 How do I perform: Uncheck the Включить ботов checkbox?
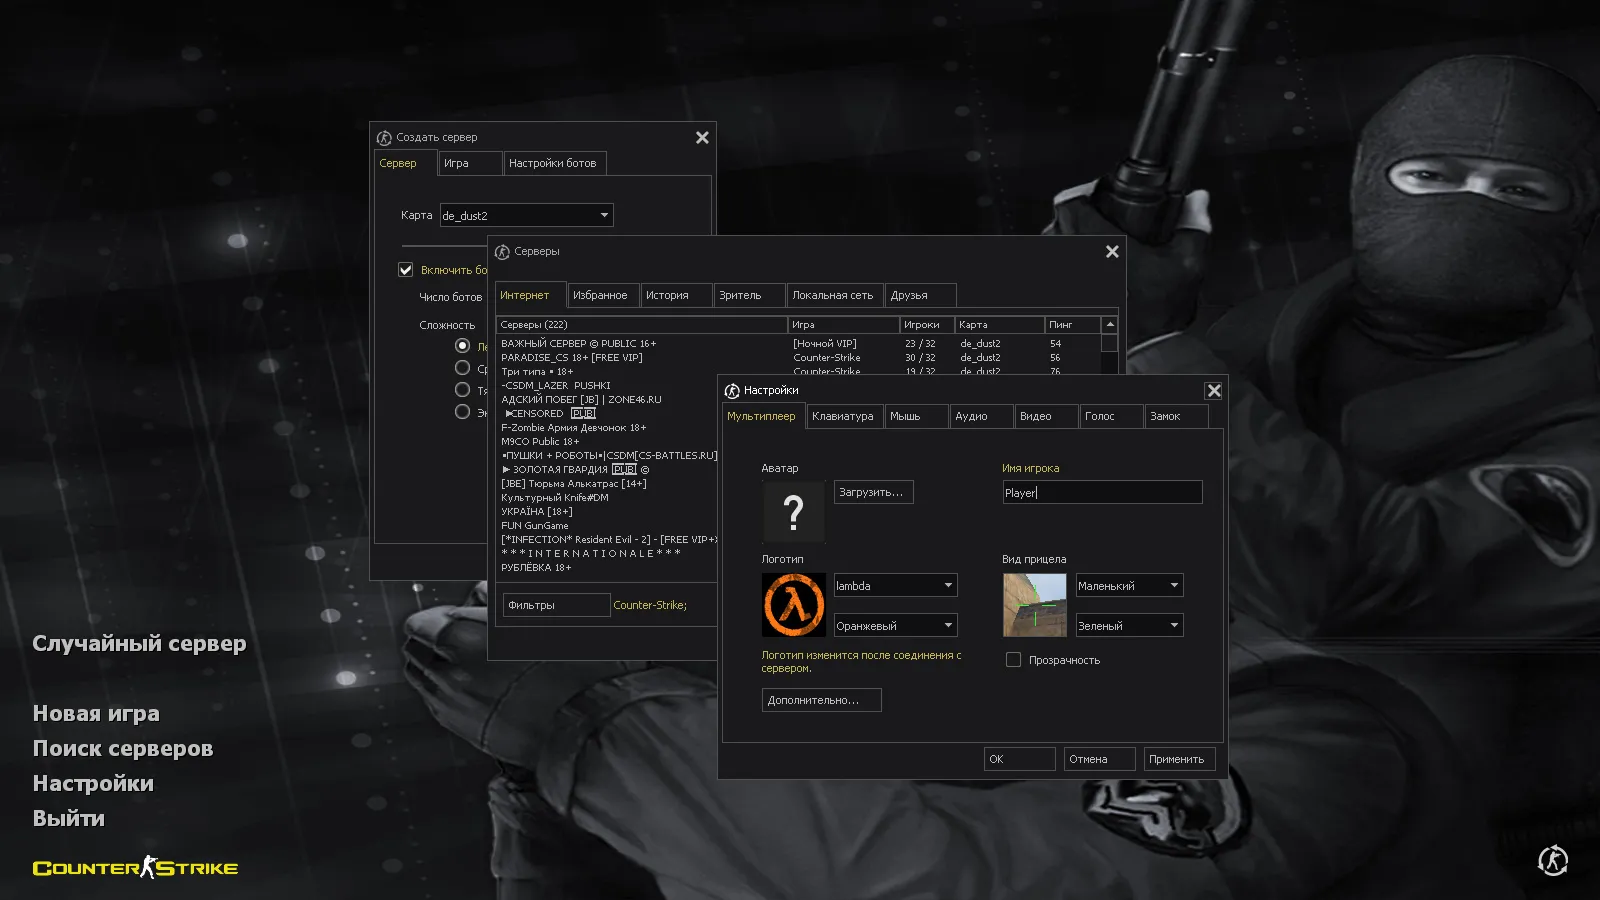[405, 269]
